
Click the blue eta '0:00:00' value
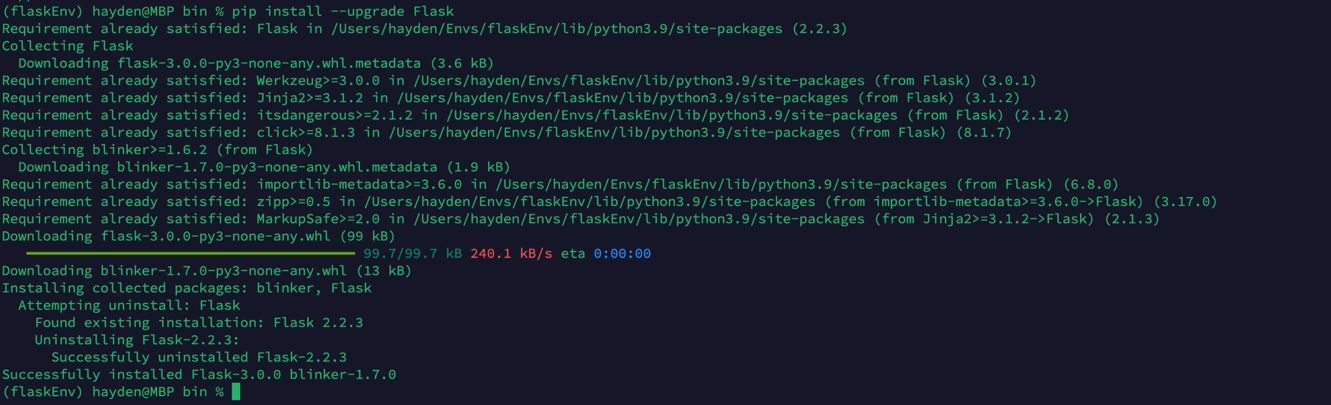(622, 254)
